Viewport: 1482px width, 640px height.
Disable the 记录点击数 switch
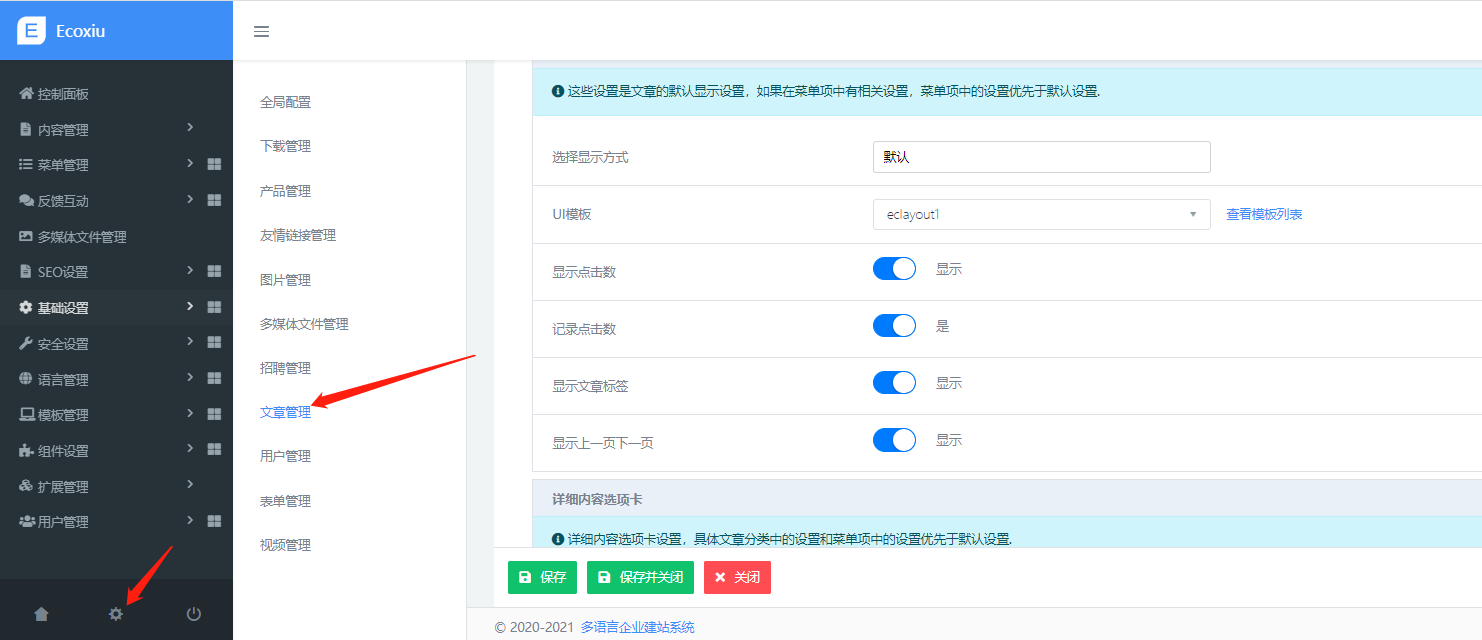coord(894,326)
